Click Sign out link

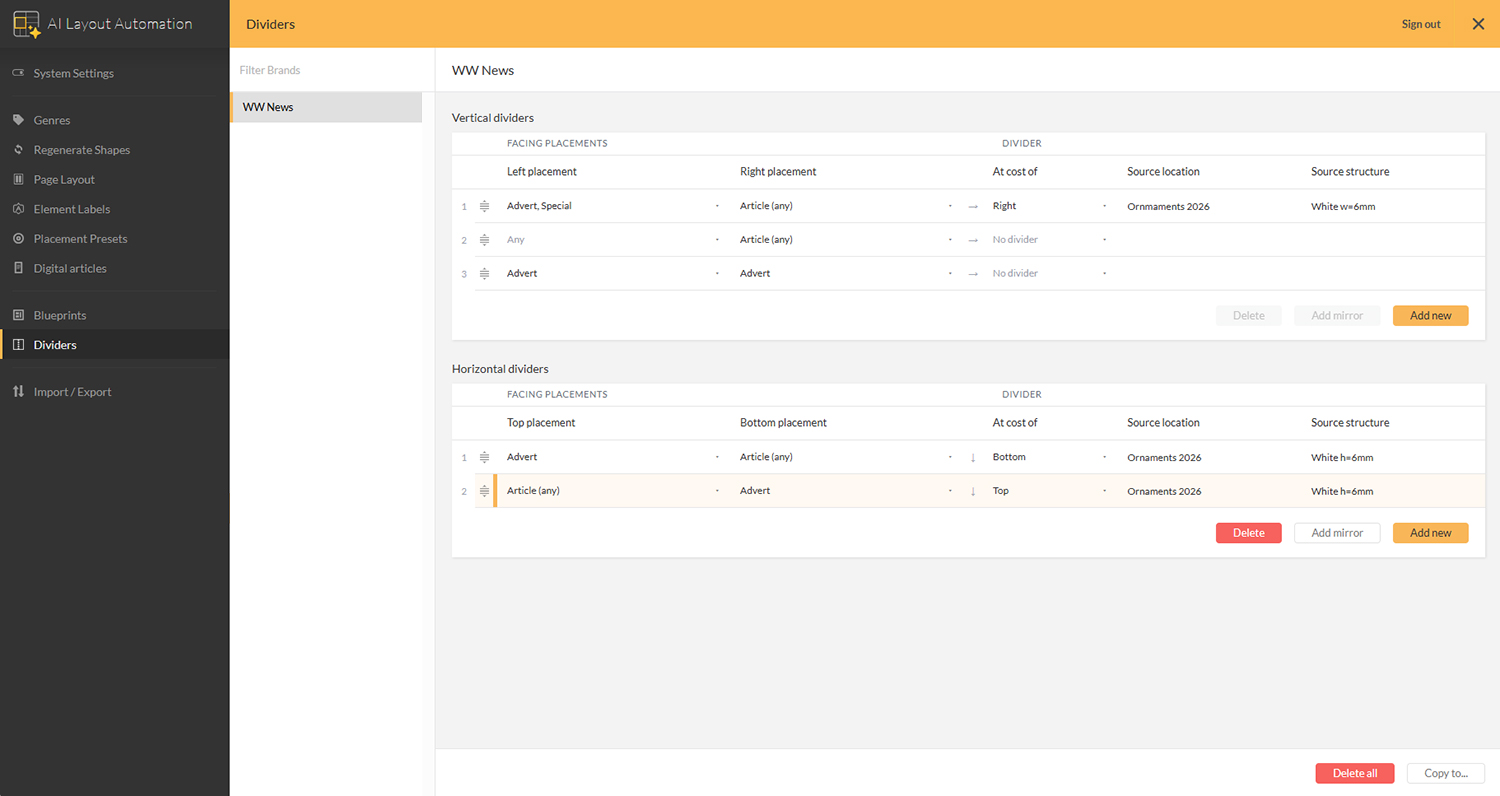click(x=1421, y=24)
